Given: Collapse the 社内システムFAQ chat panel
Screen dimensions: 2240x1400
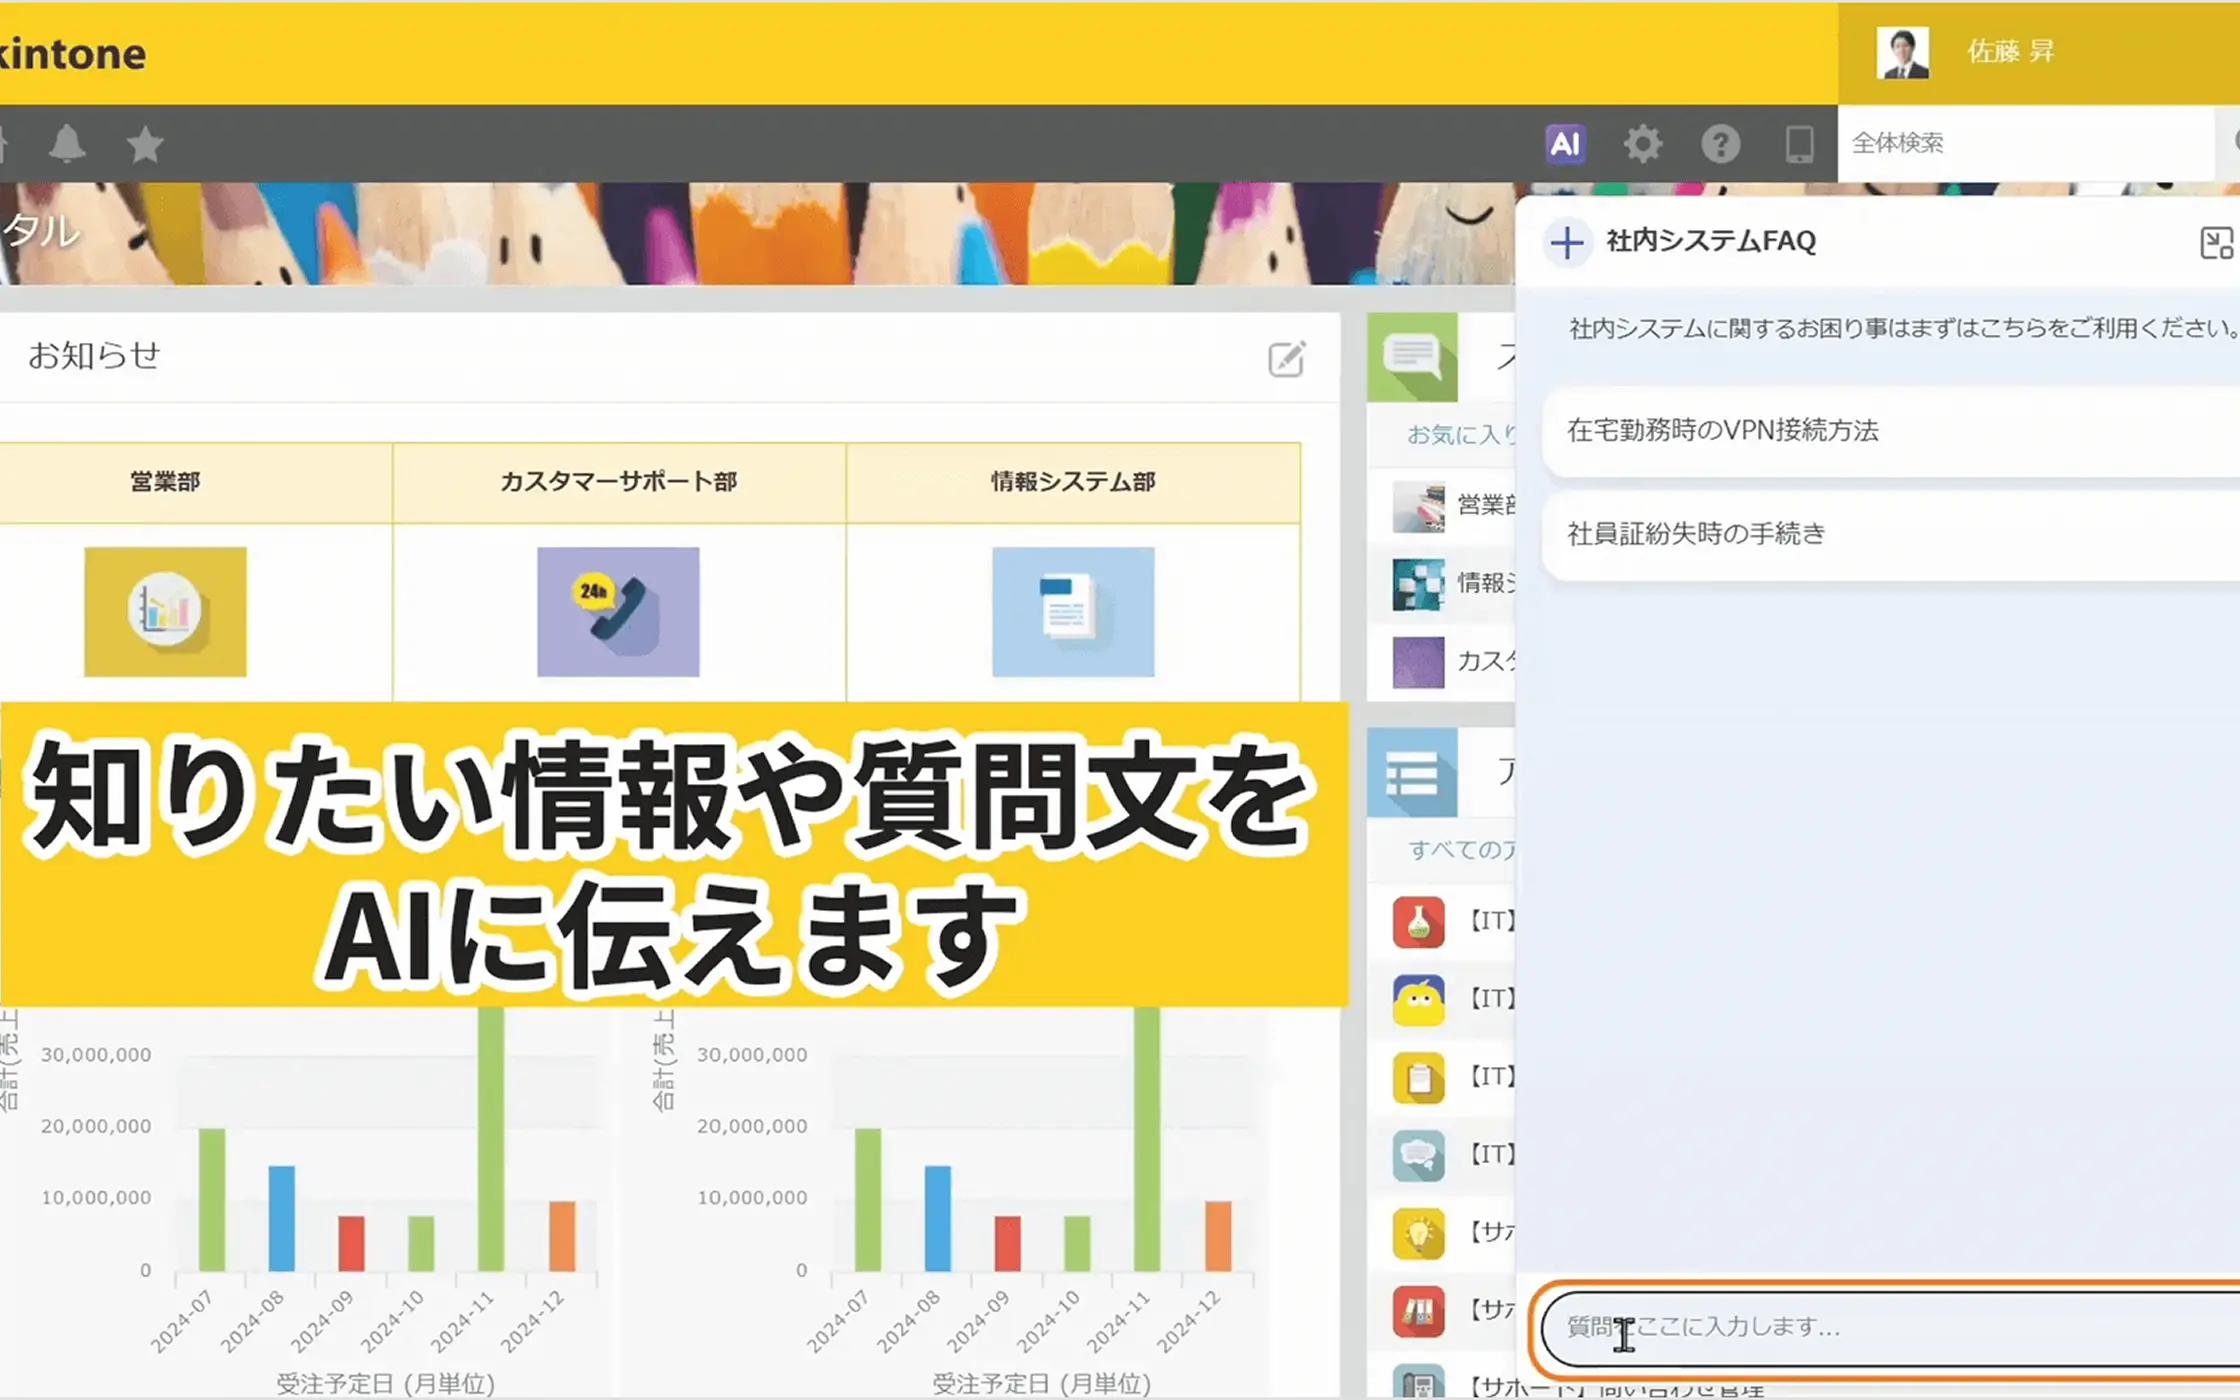Looking at the screenshot, I should pyautogui.click(x=2216, y=242).
